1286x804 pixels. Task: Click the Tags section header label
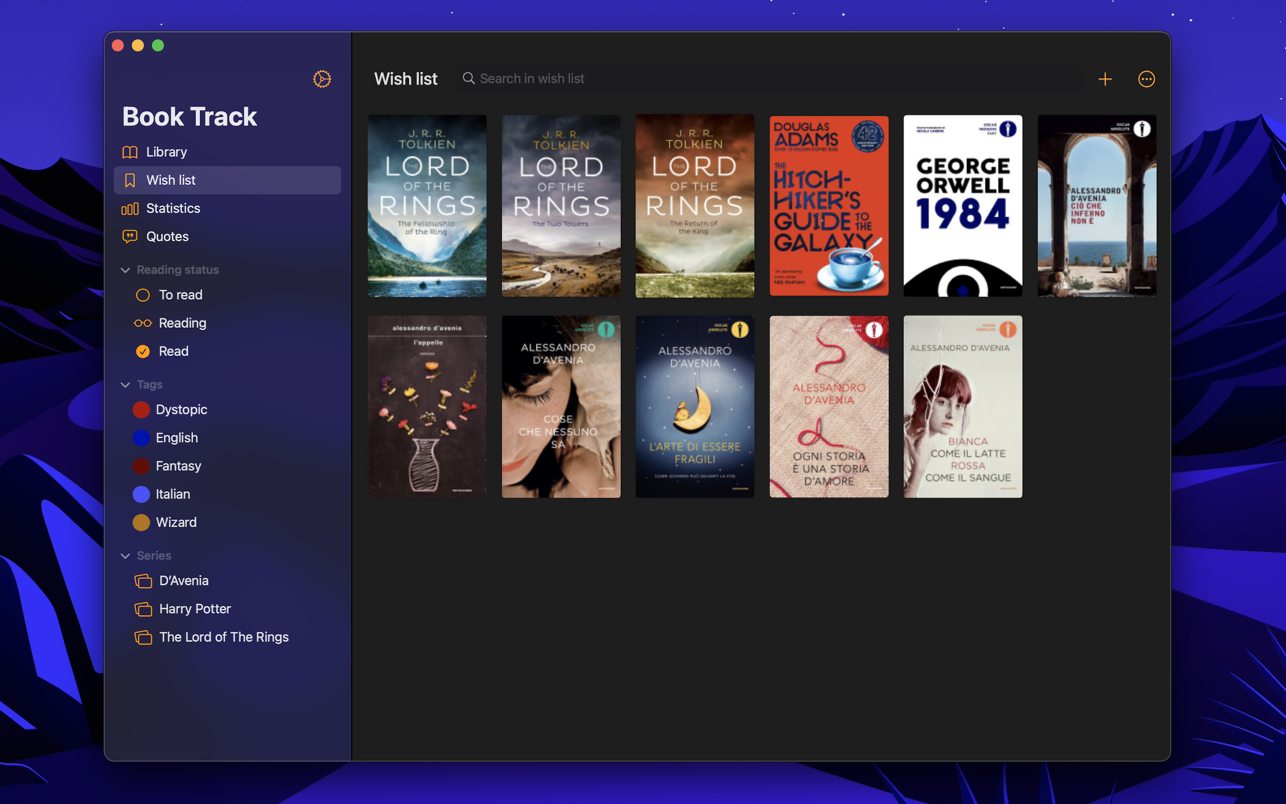150,385
